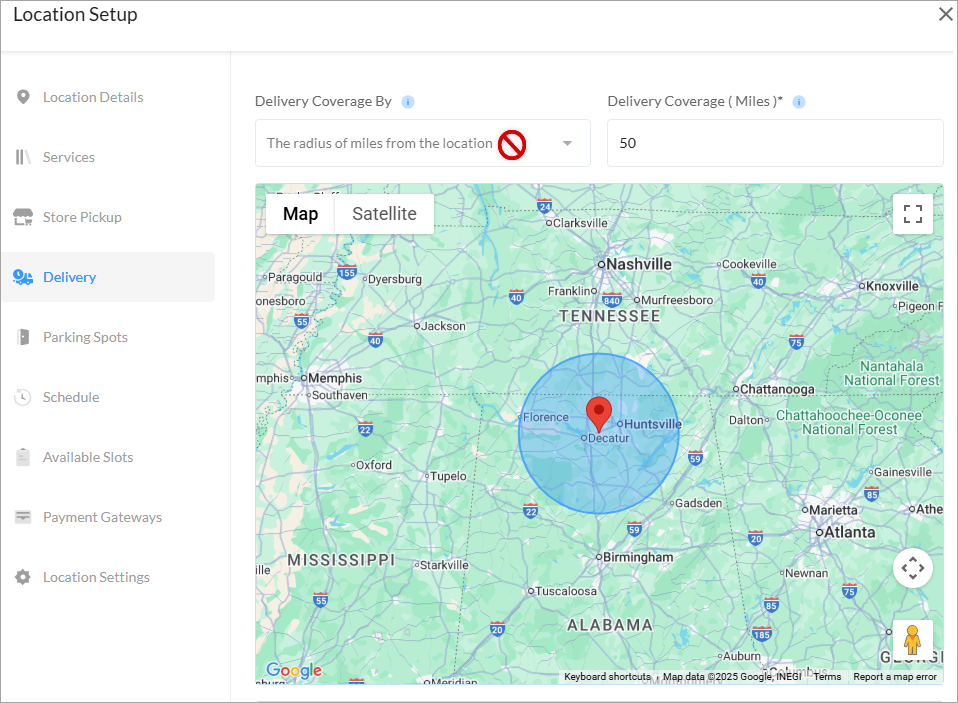This screenshot has height=703, width=958.
Task: Close the Location Setup dialog
Action: [x=946, y=14]
